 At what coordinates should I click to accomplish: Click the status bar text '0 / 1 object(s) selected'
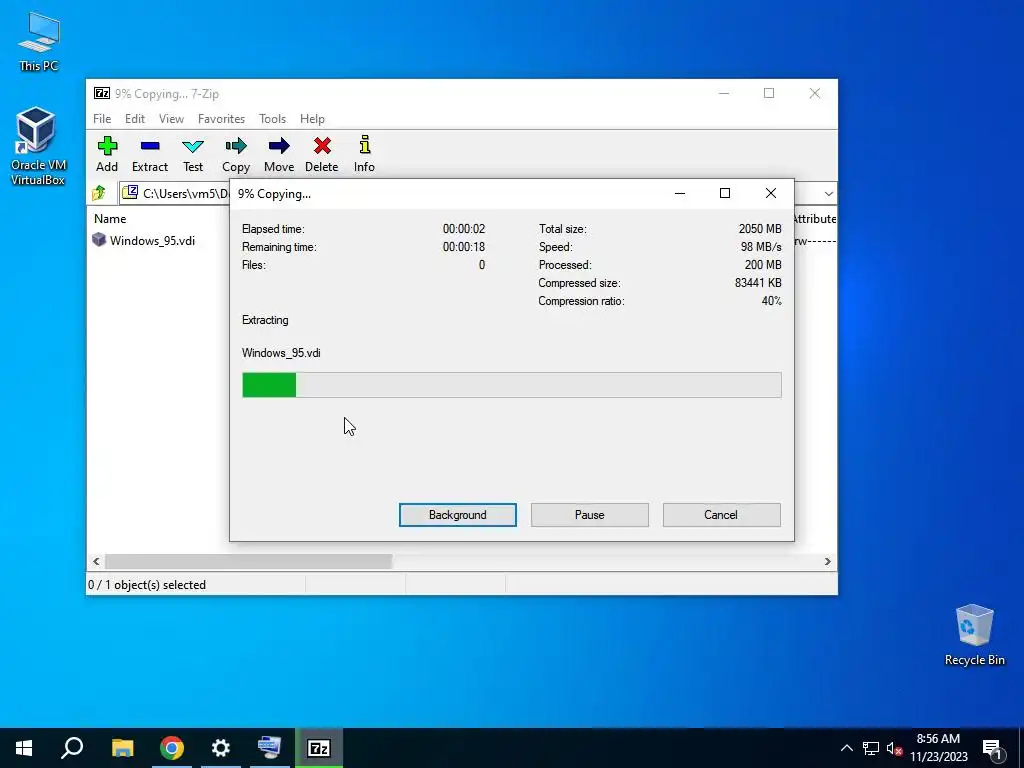click(147, 584)
